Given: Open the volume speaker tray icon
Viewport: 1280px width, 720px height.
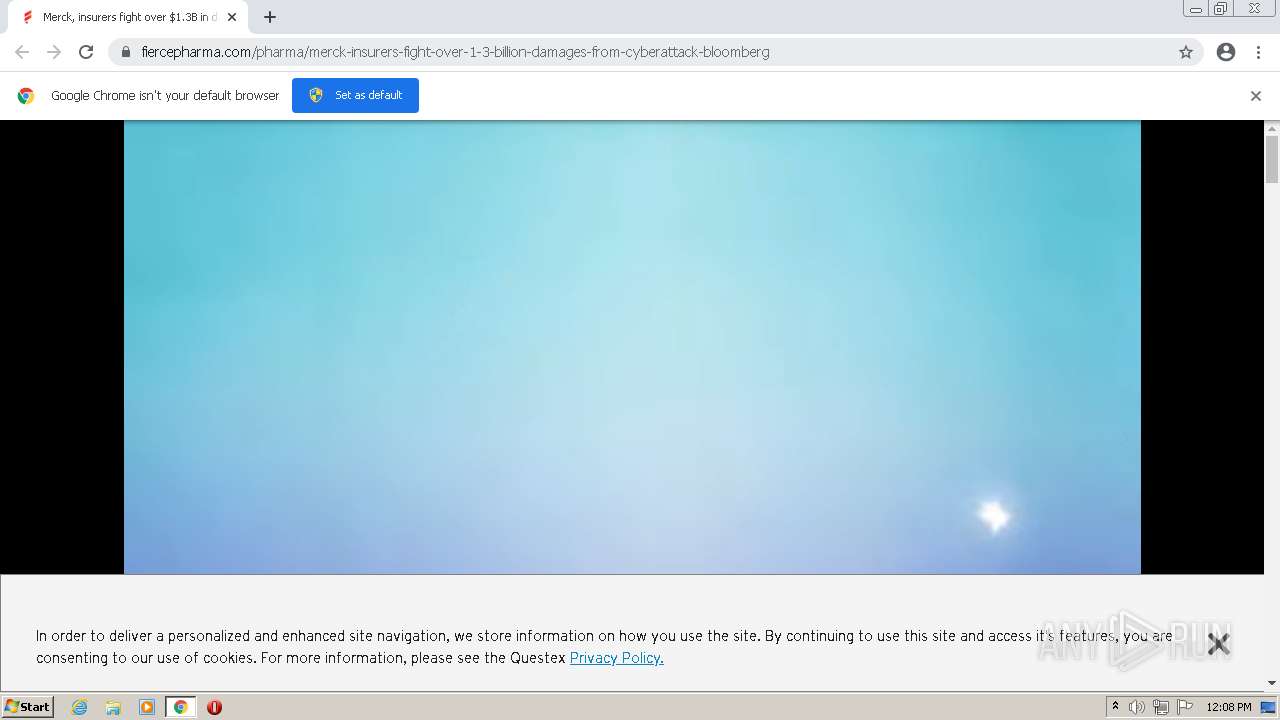Looking at the screenshot, I should 1137,707.
